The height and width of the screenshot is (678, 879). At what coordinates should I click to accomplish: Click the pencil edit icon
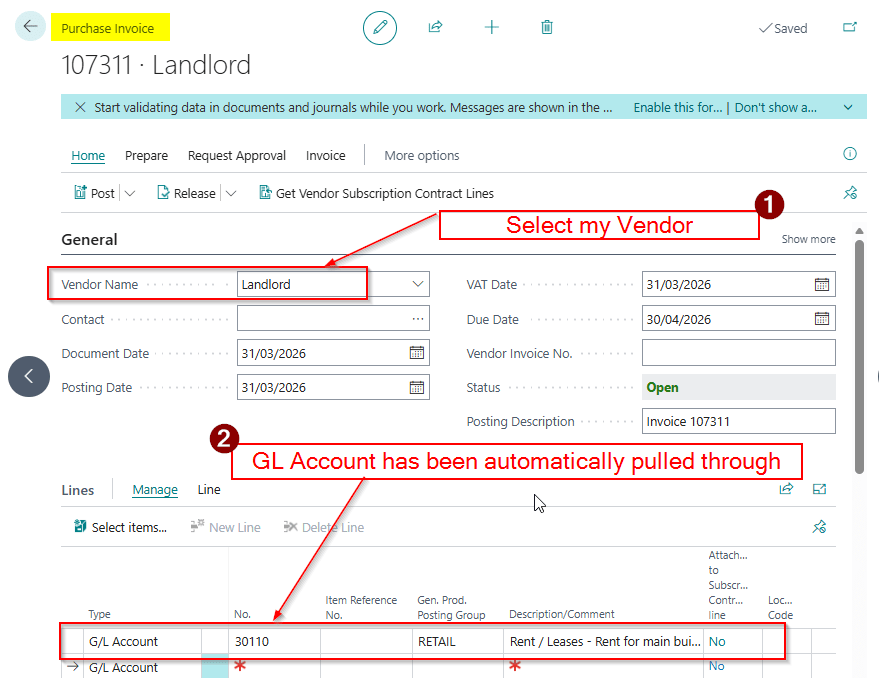point(379,28)
